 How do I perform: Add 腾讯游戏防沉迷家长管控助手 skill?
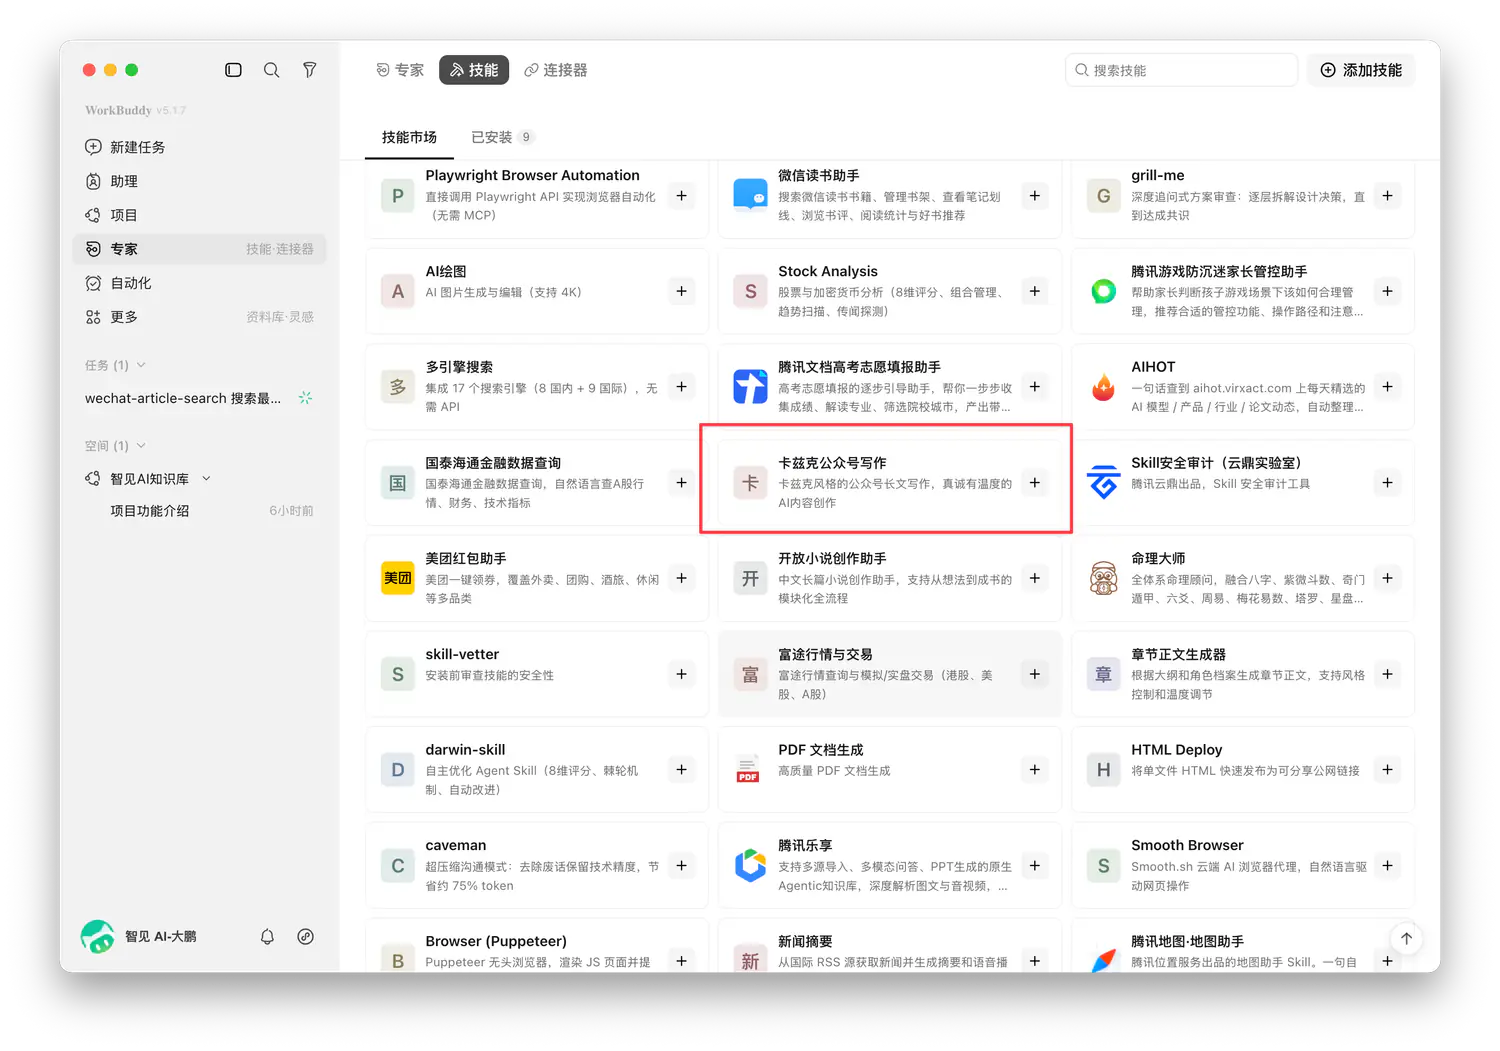pyautogui.click(x=1387, y=291)
